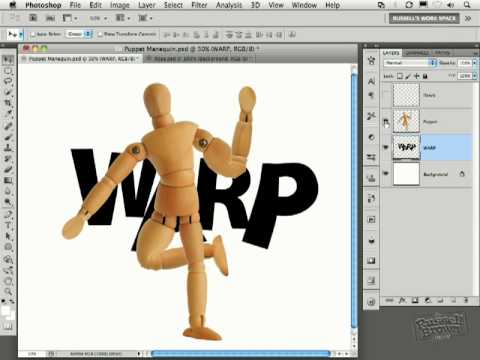This screenshot has height=360, width=480.
Task: Click the New adjustment layer icon
Action: (x=428, y=300)
